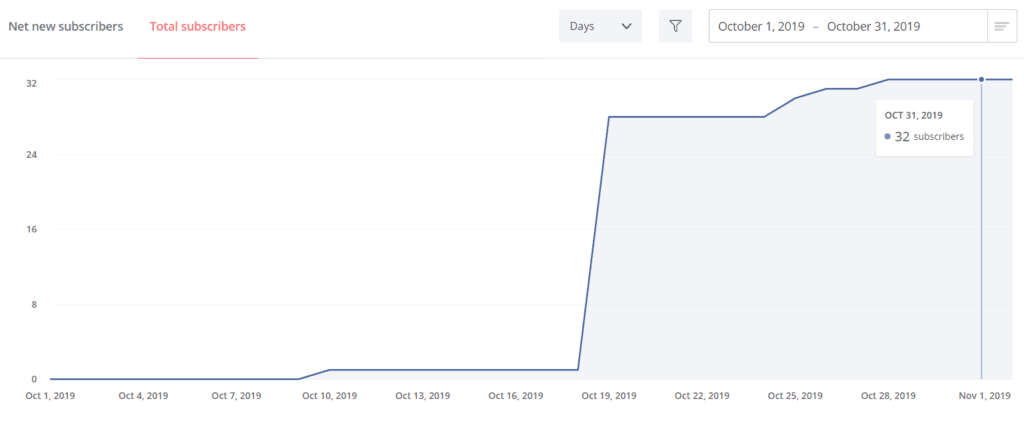
Task: Click the Oct 16, 2019 axis label
Action: tap(516, 396)
